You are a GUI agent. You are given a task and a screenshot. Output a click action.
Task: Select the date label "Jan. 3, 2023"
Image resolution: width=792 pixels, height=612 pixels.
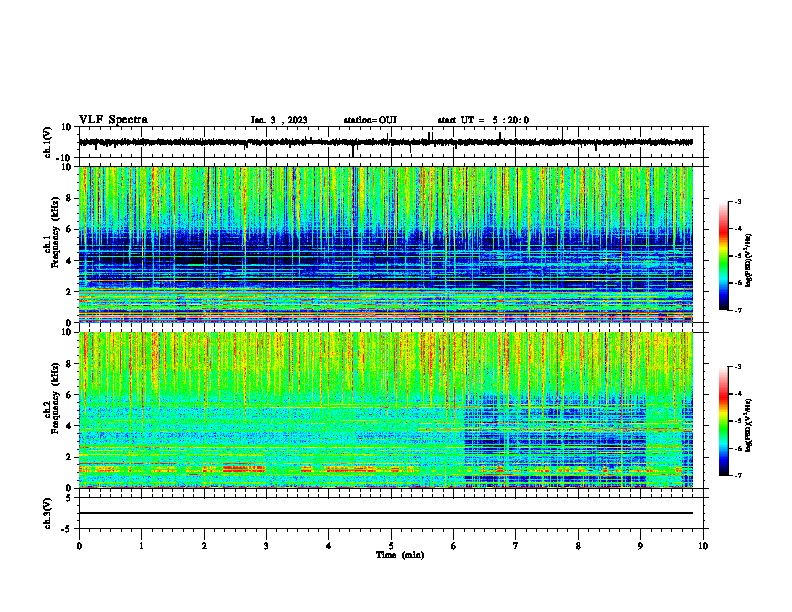coord(279,120)
